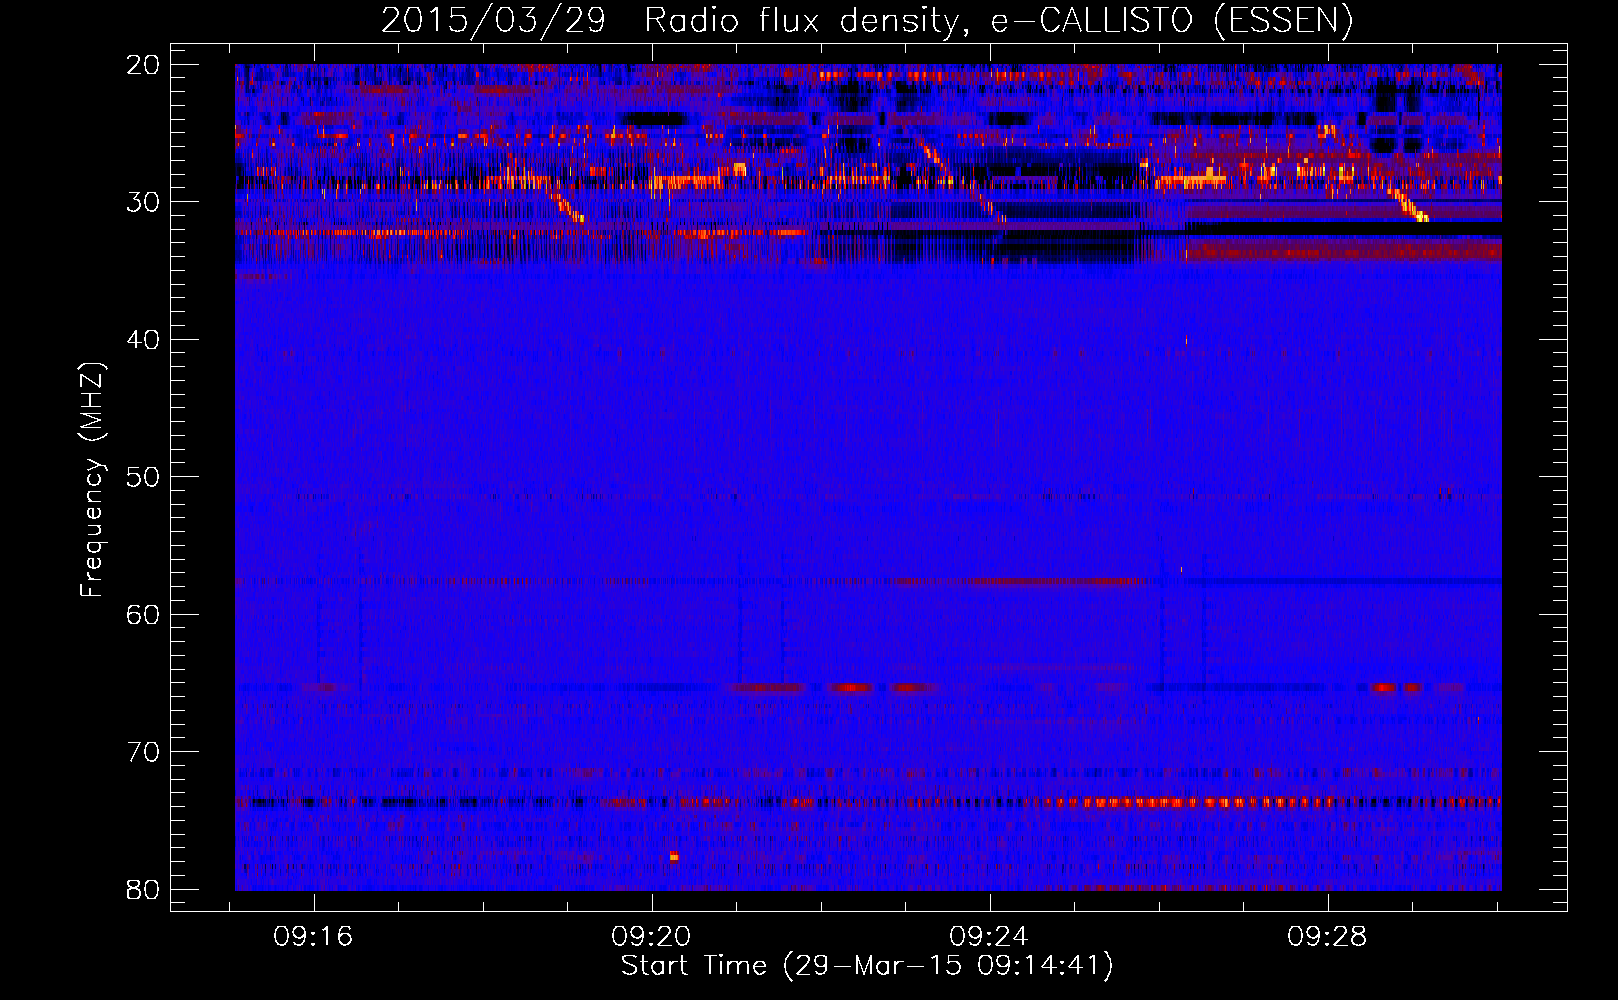Click the 80 frequency tick label
This screenshot has width=1618, height=1000.
point(143,890)
